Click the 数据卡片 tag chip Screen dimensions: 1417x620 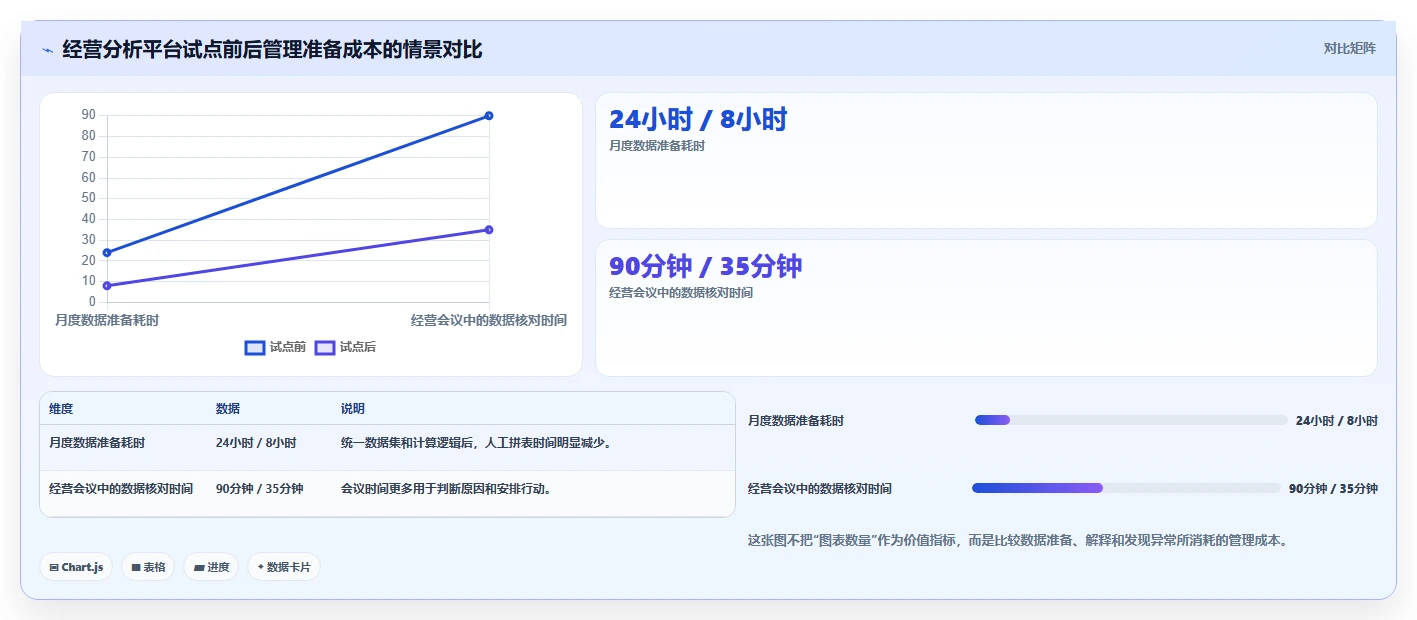[x=284, y=567]
